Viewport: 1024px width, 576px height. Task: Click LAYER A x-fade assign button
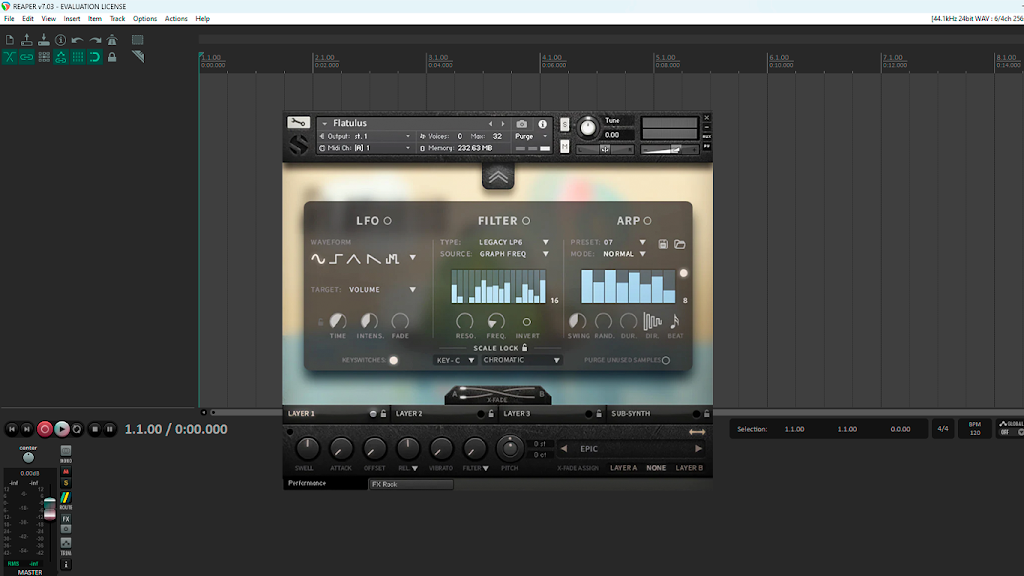623,468
